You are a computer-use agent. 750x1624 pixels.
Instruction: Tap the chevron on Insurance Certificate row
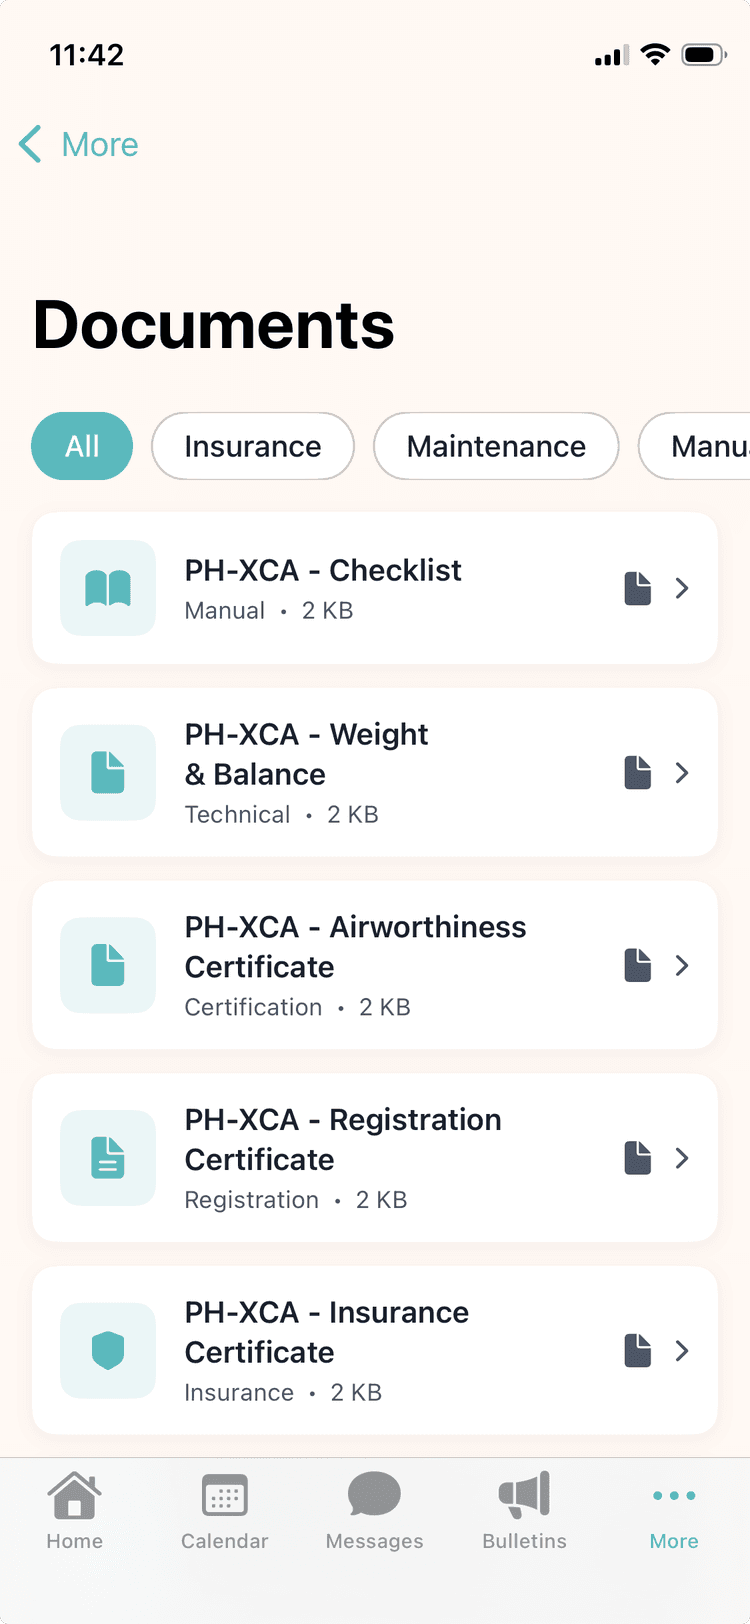pos(682,1351)
